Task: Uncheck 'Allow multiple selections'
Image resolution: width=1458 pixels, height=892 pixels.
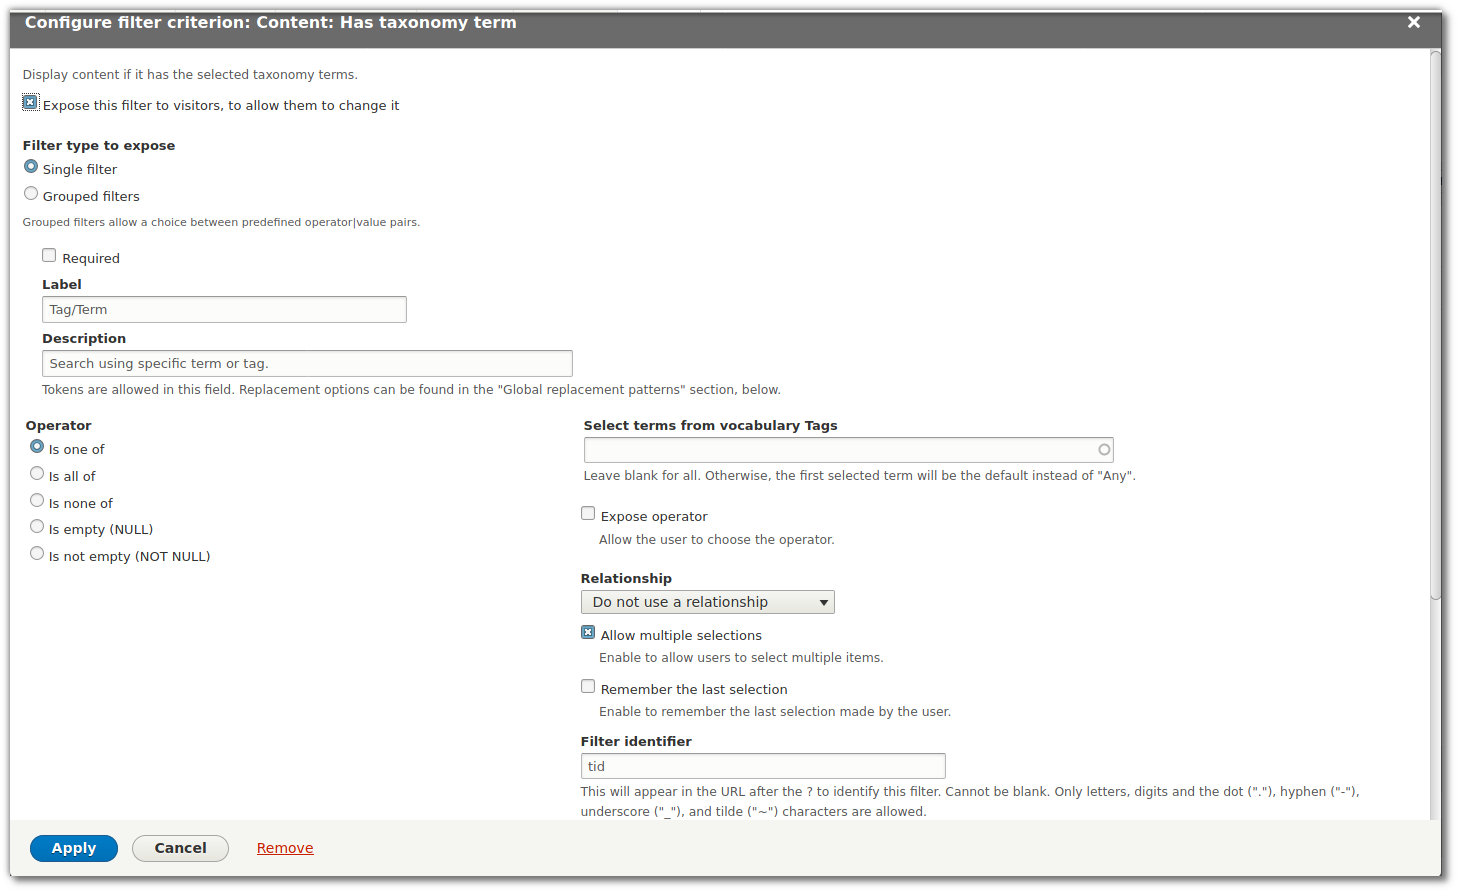Action: 588,632
